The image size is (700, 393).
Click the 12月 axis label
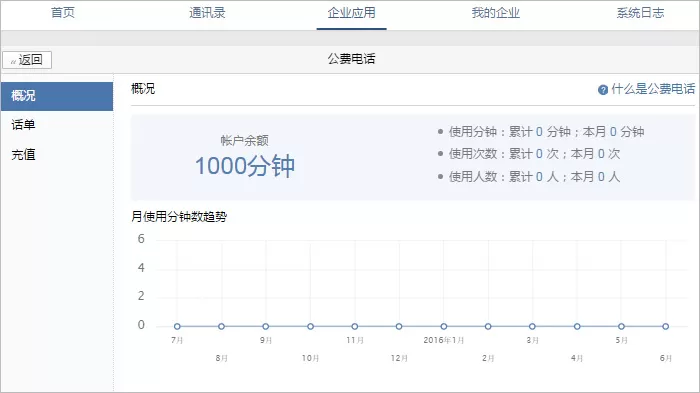point(399,358)
